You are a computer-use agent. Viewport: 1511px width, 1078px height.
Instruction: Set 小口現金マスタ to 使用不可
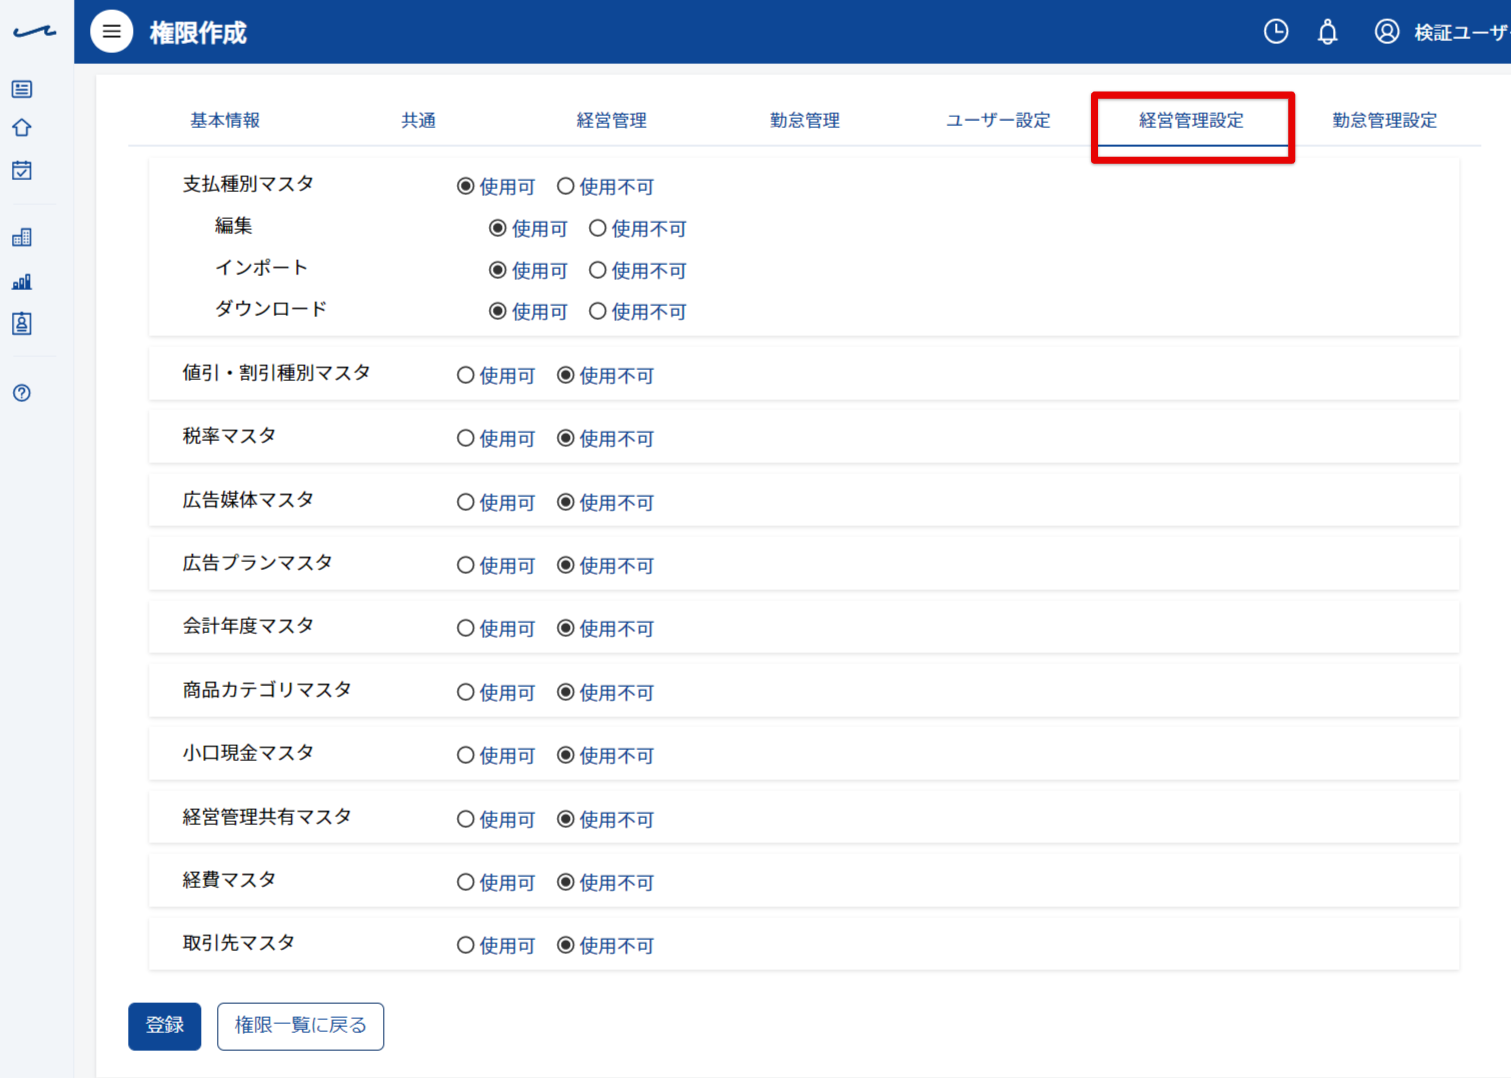(x=566, y=755)
